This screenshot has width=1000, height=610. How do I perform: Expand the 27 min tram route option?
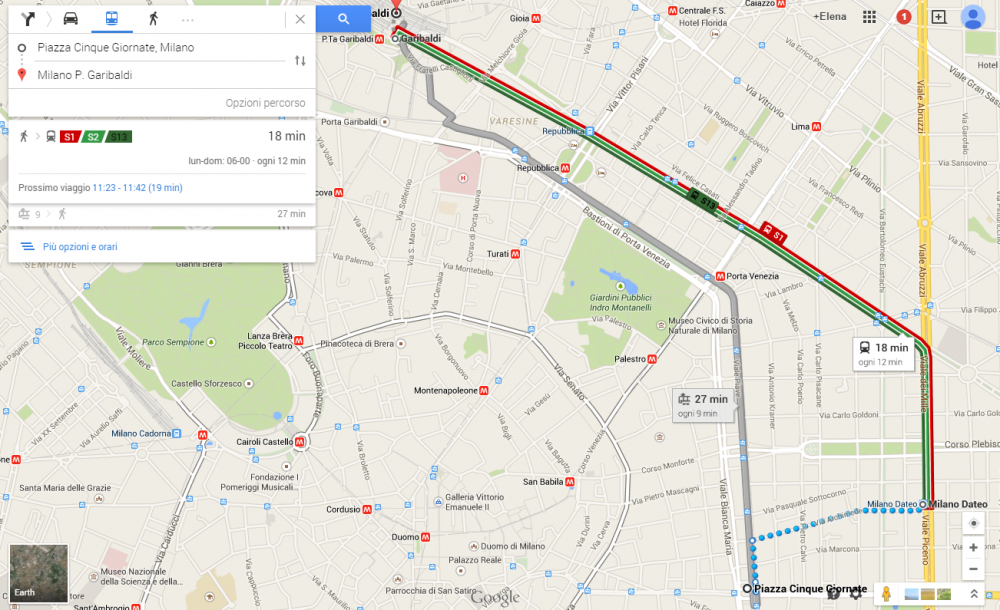162,214
